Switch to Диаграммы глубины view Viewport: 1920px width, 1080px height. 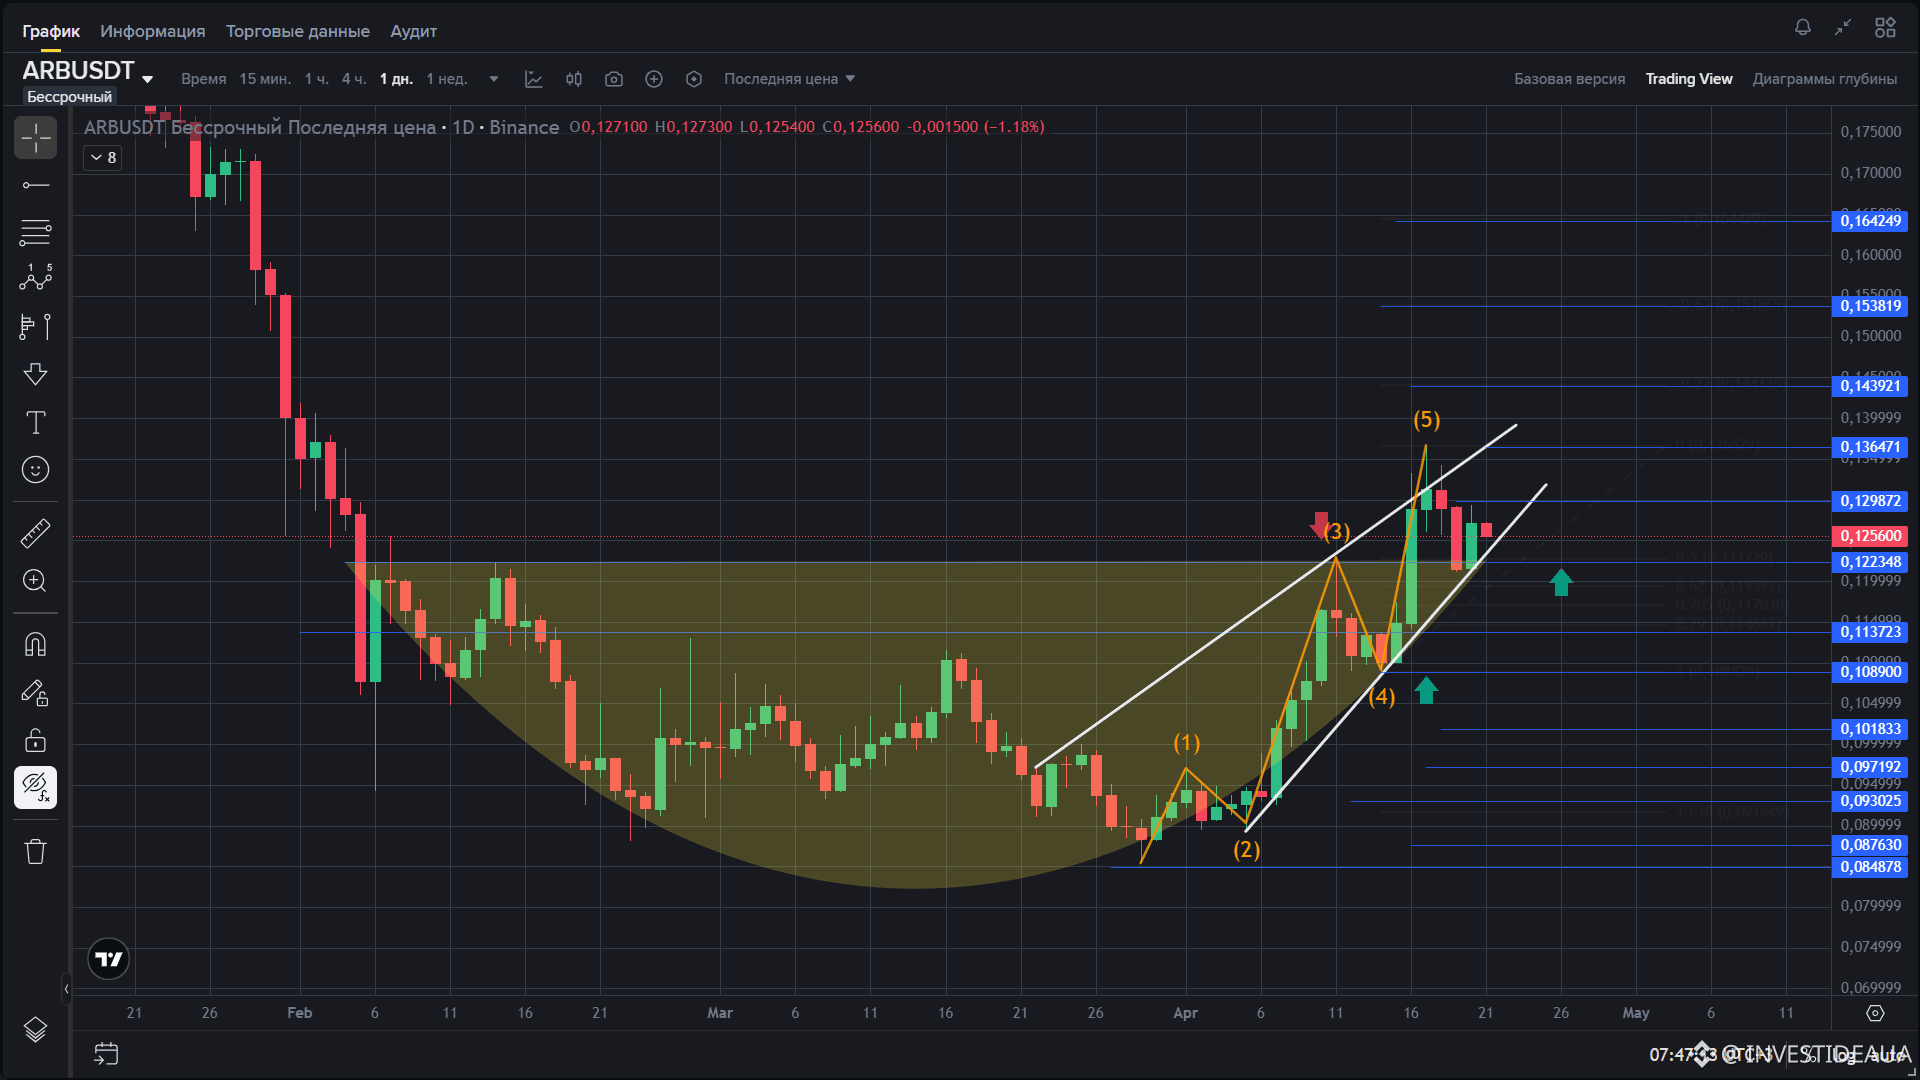pos(1824,79)
